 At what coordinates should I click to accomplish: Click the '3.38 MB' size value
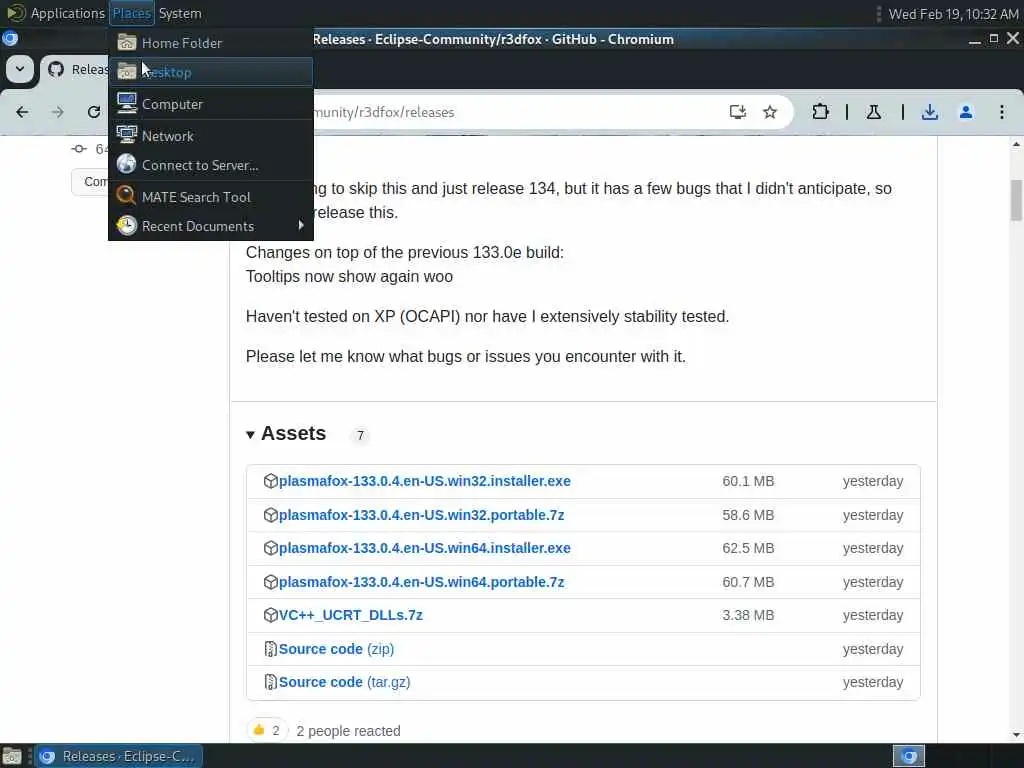tap(748, 616)
